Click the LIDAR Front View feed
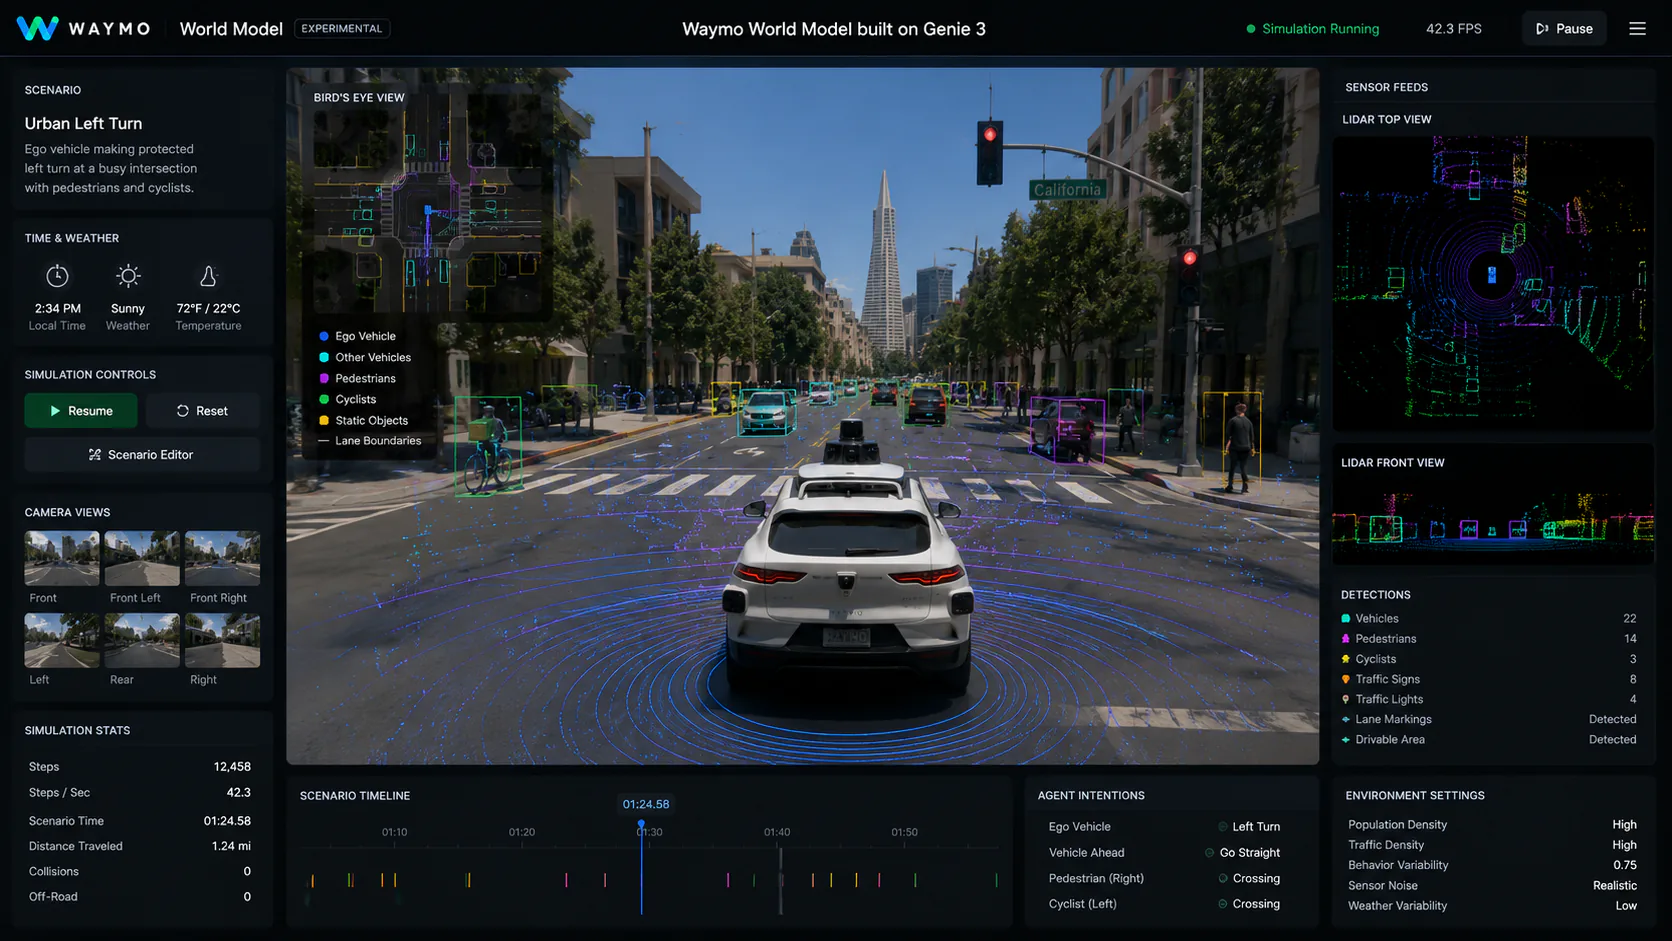This screenshot has width=1672, height=941. (x=1493, y=520)
